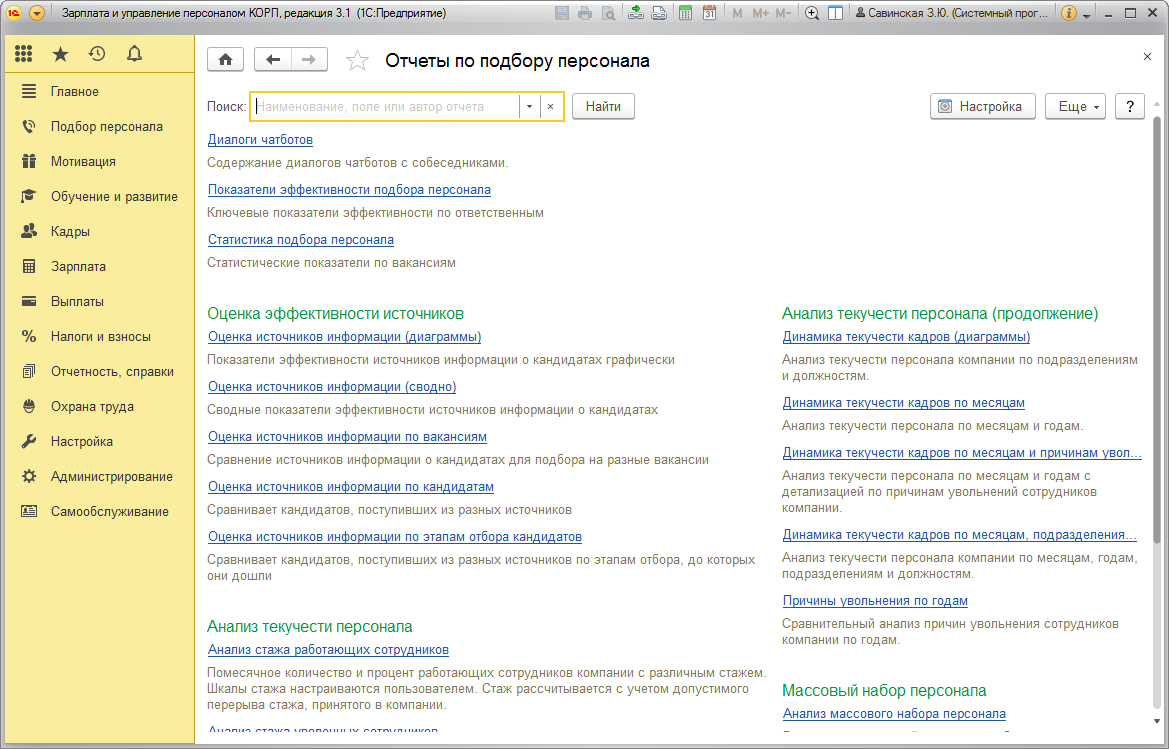
Task: Click the M memory button
Action: pos(737,13)
